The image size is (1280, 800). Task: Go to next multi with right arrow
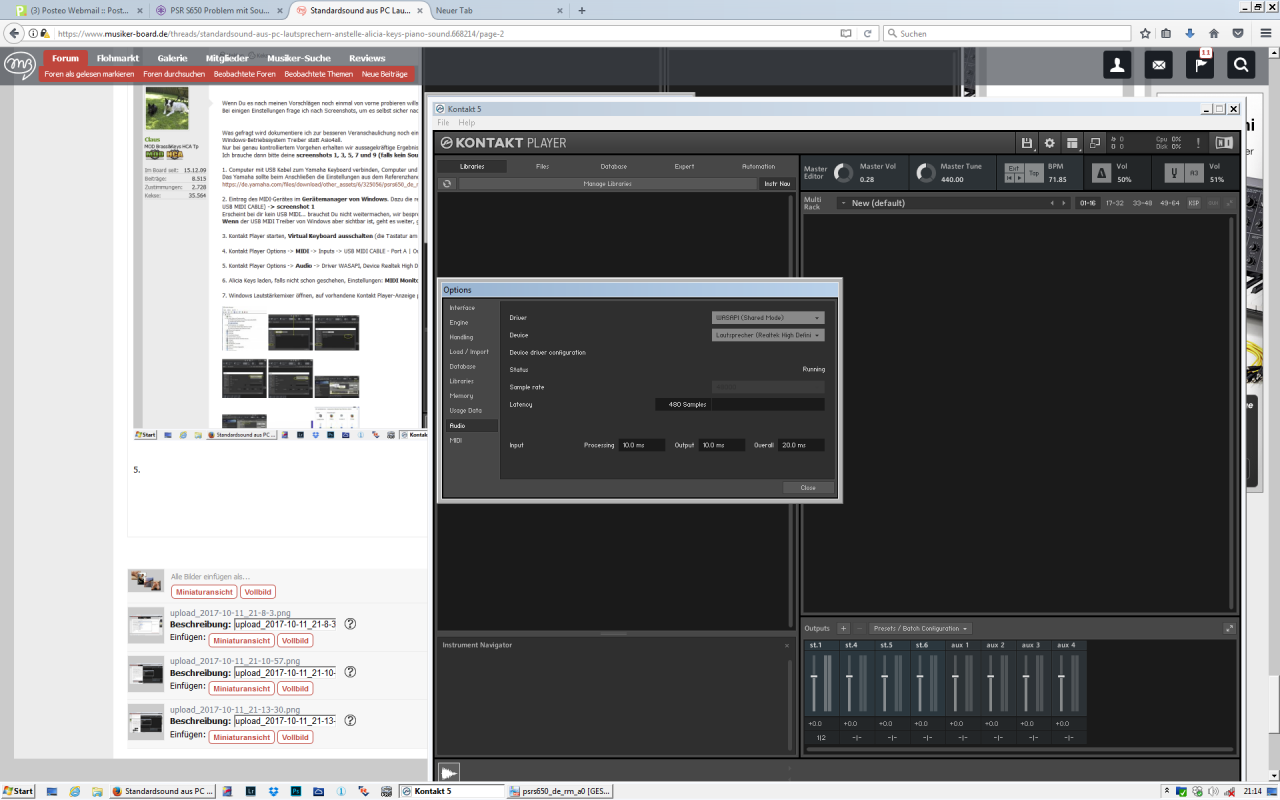pyautogui.click(x=1065, y=203)
